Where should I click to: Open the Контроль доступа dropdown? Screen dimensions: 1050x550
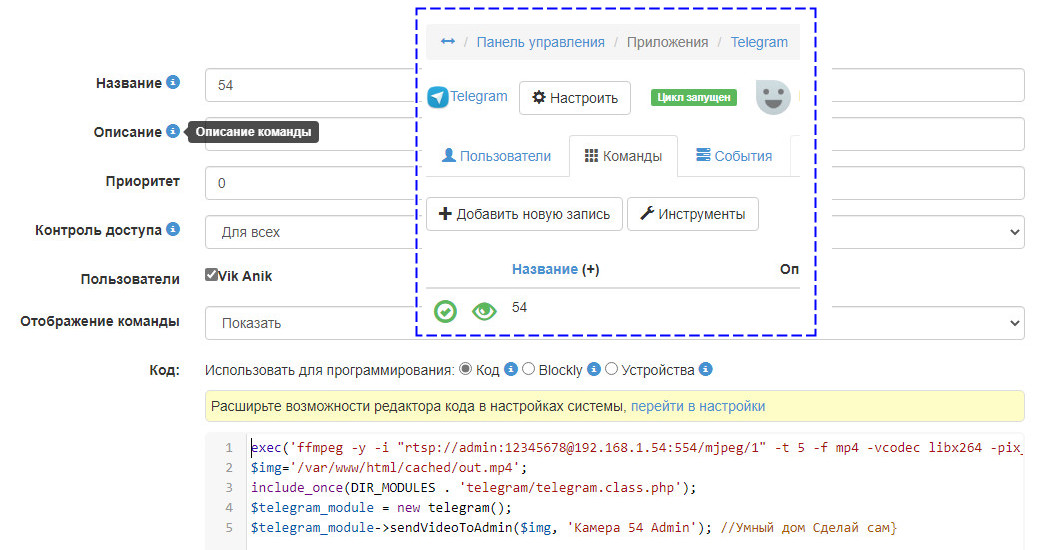[x=615, y=232]
